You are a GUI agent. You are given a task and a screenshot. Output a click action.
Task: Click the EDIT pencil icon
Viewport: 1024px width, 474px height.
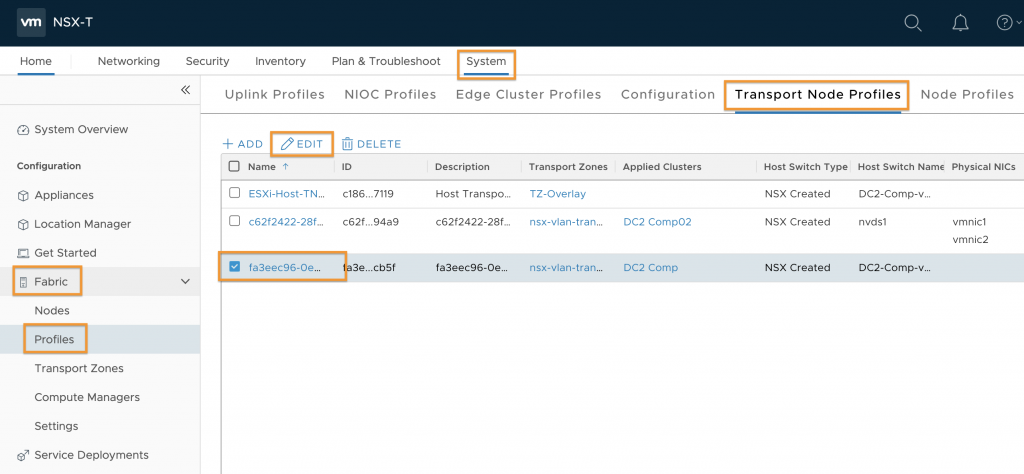click(287, 144)
